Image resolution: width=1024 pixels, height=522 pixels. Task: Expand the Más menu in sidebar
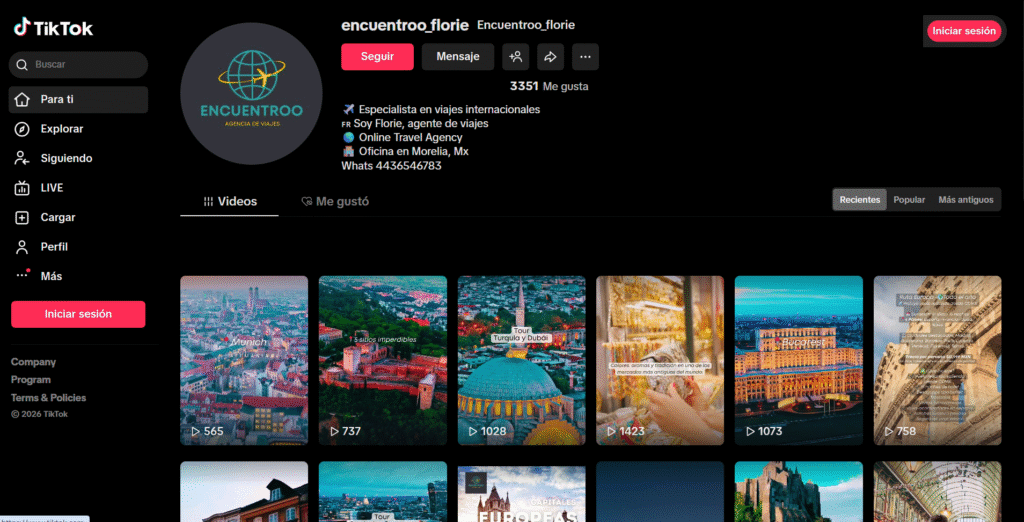(x=51, y=276)
